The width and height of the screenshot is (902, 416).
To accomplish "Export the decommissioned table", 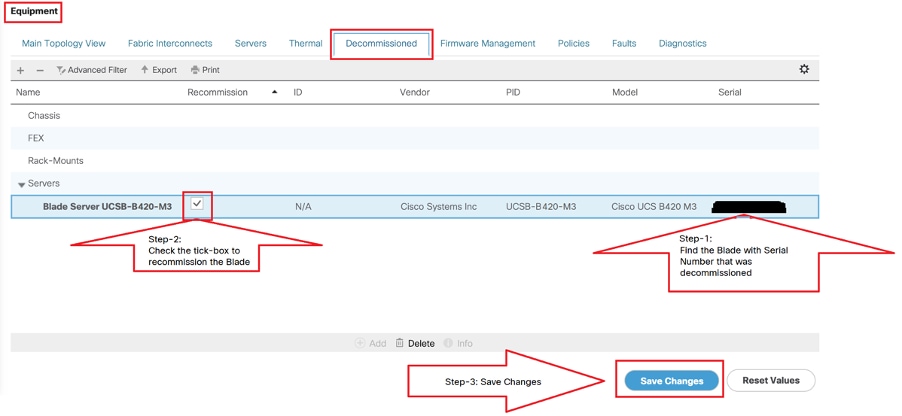I will coord(159,70).
